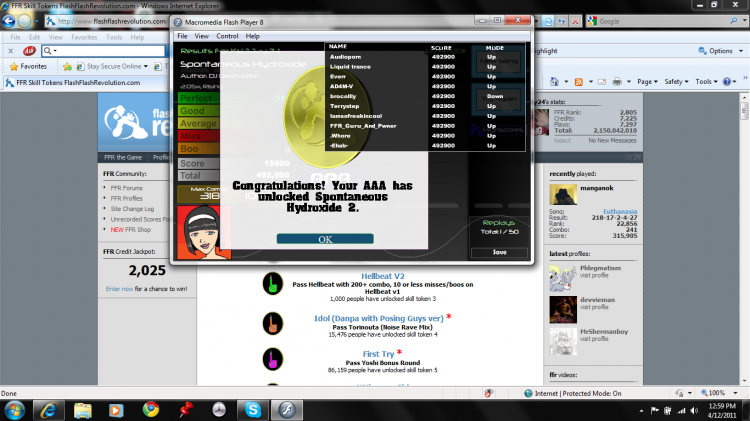Image resolution: width=750 pixels, height=421 pixels.
Task: Visit FFR Forums in the community sidebar
Action: 126,188
